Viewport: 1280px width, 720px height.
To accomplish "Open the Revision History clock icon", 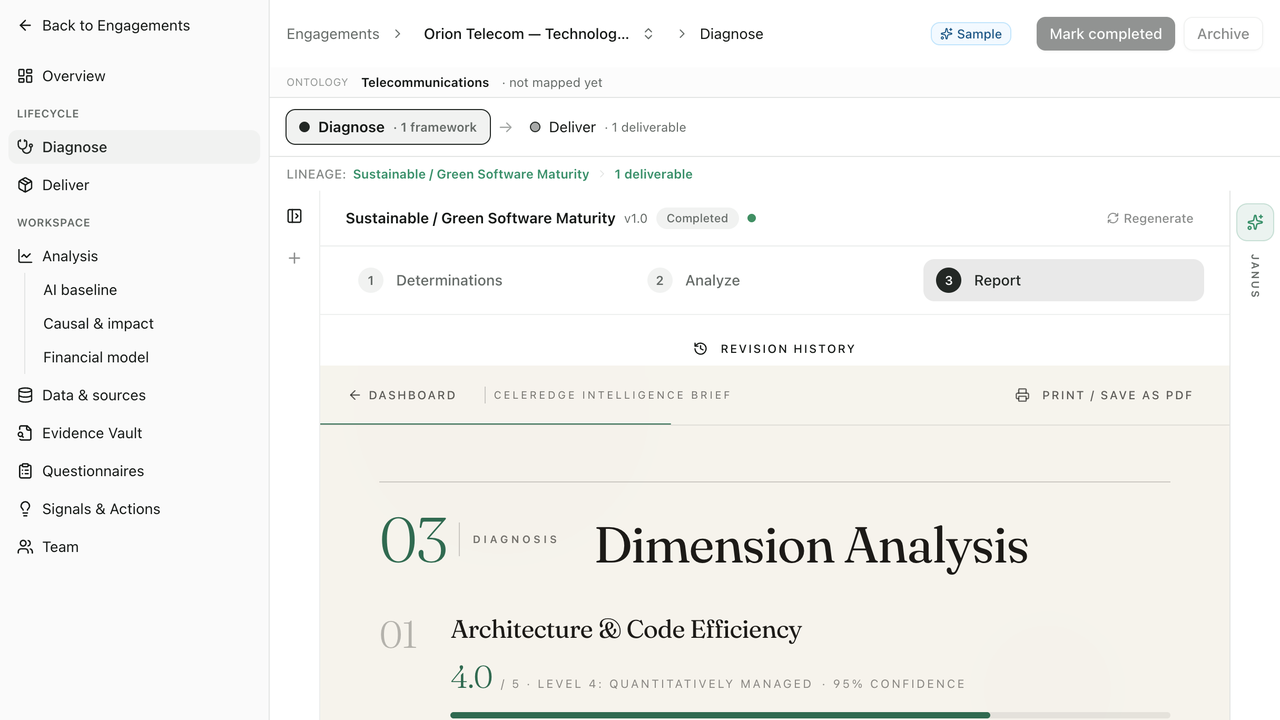I will 700,349.
